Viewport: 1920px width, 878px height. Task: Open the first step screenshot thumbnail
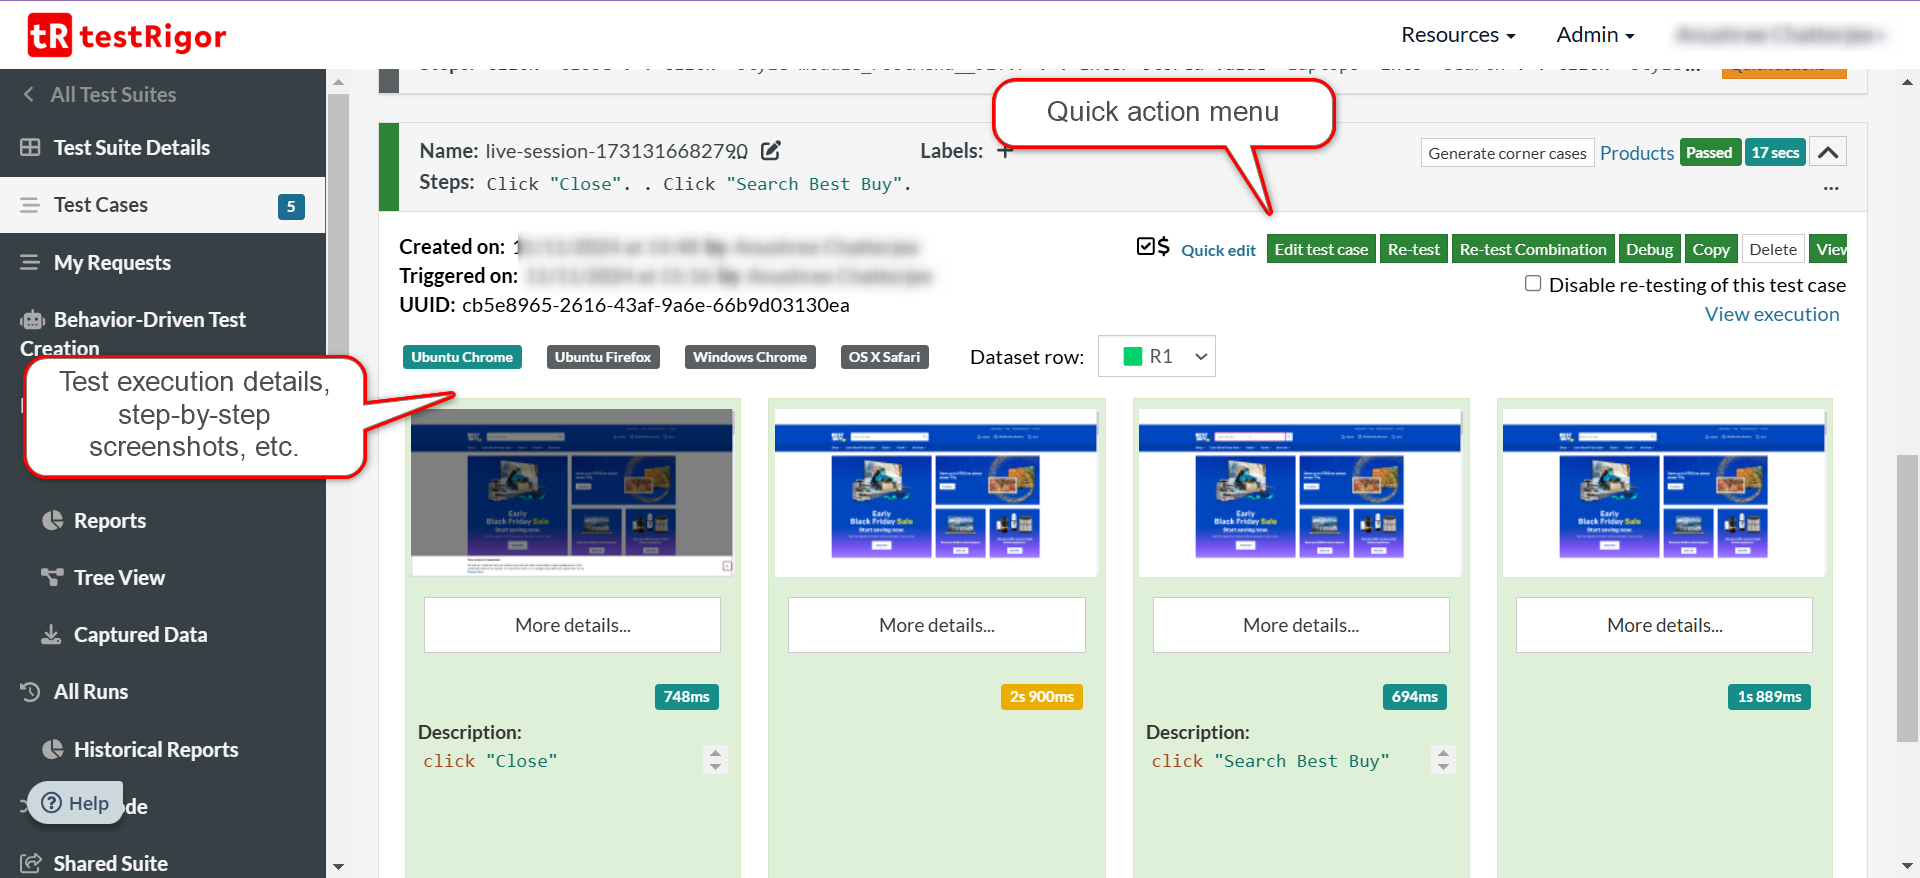tap(572, 492)
